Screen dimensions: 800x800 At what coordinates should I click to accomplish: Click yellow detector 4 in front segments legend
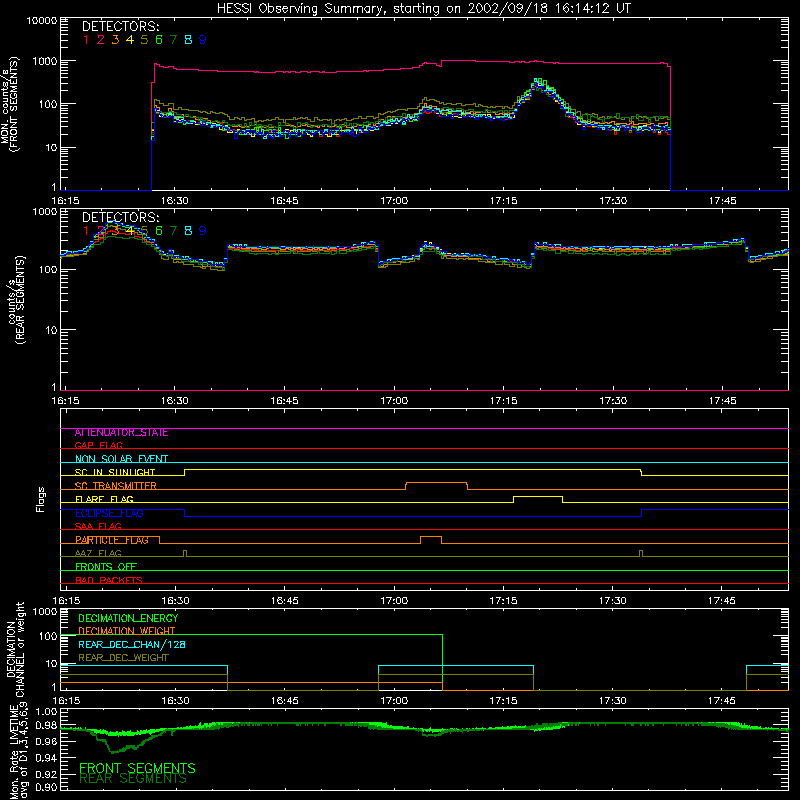pos(130,40)
